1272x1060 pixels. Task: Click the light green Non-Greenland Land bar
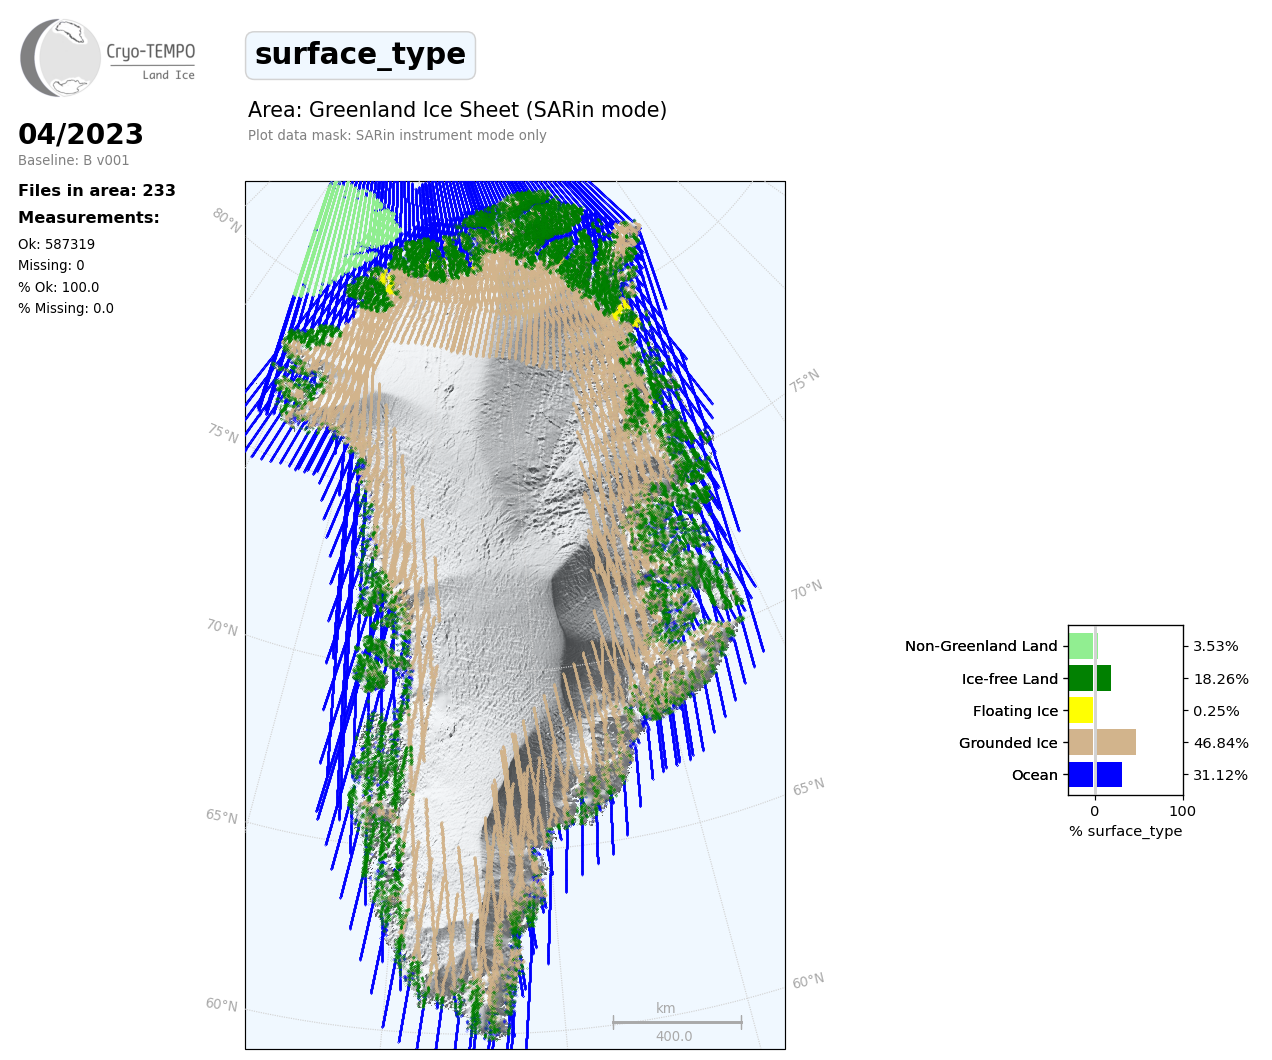point(1083,646)
